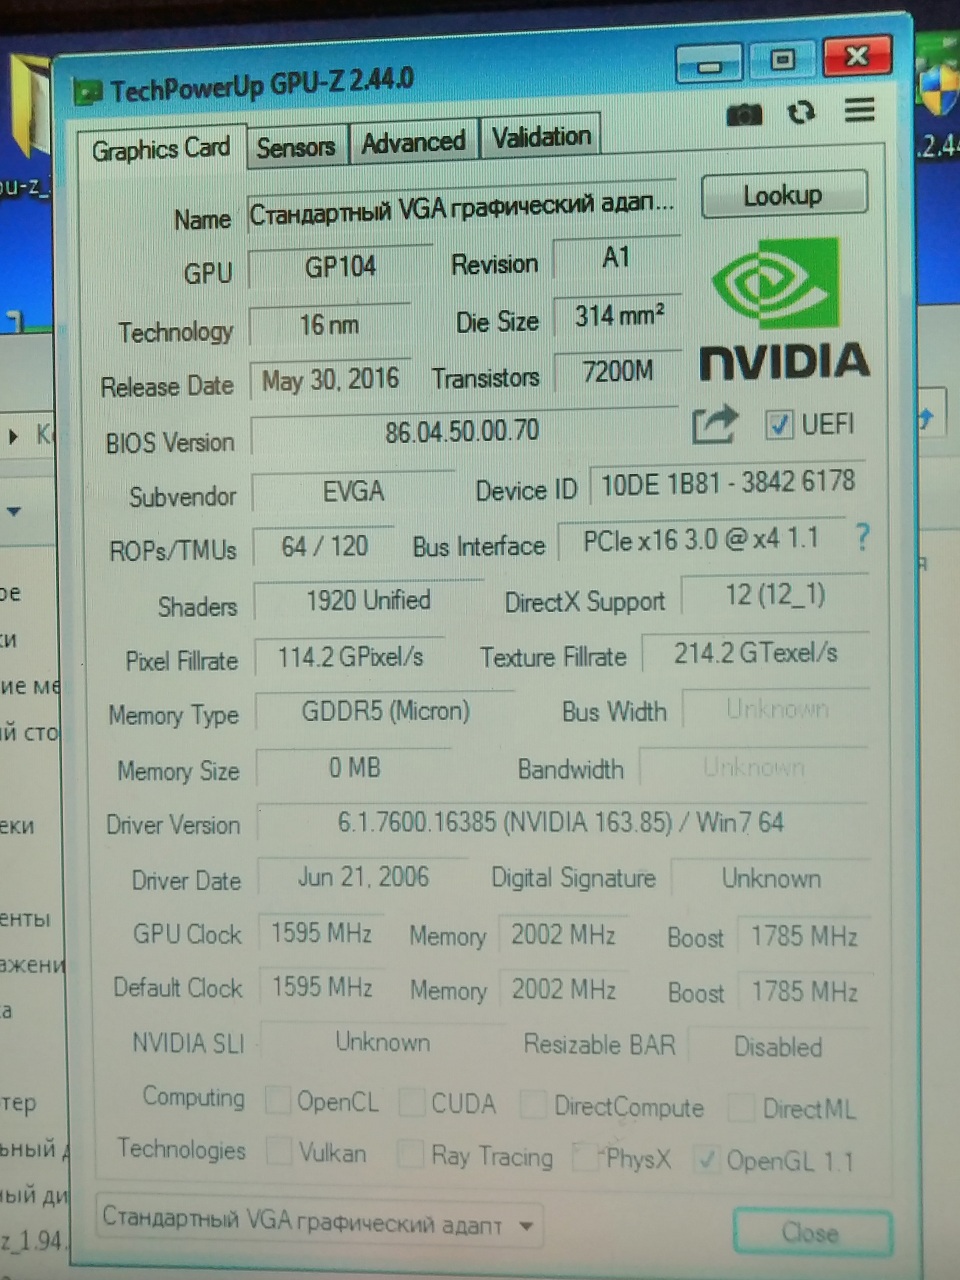
Task: Click the Transistors field 7200M
Action: [x=617, y=372]
